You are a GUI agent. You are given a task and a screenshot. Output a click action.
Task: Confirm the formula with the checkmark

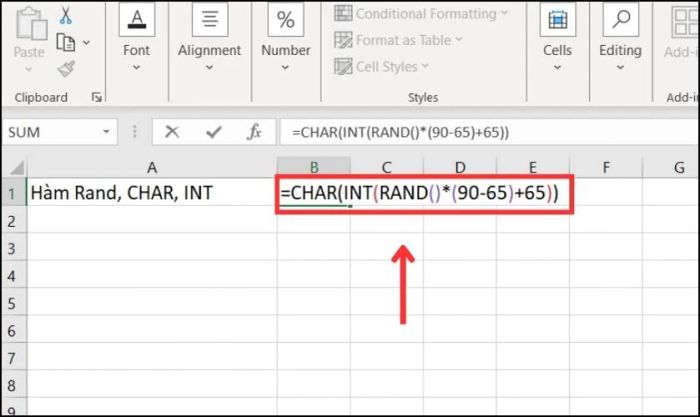point(214,132)
